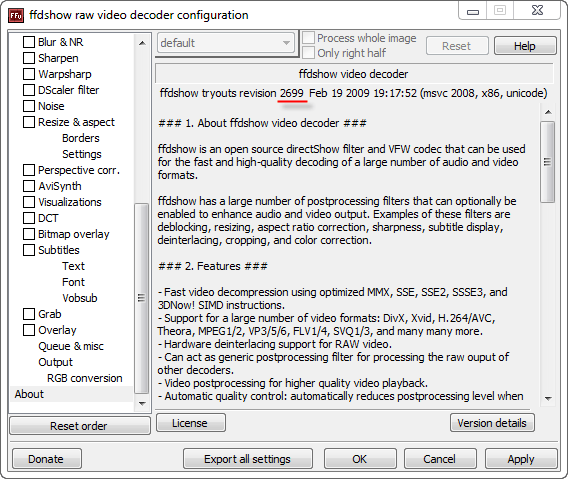The image size is (568, 479).
Task: Click '### 2. Features ###' heading
Action: tap(213, 266)
